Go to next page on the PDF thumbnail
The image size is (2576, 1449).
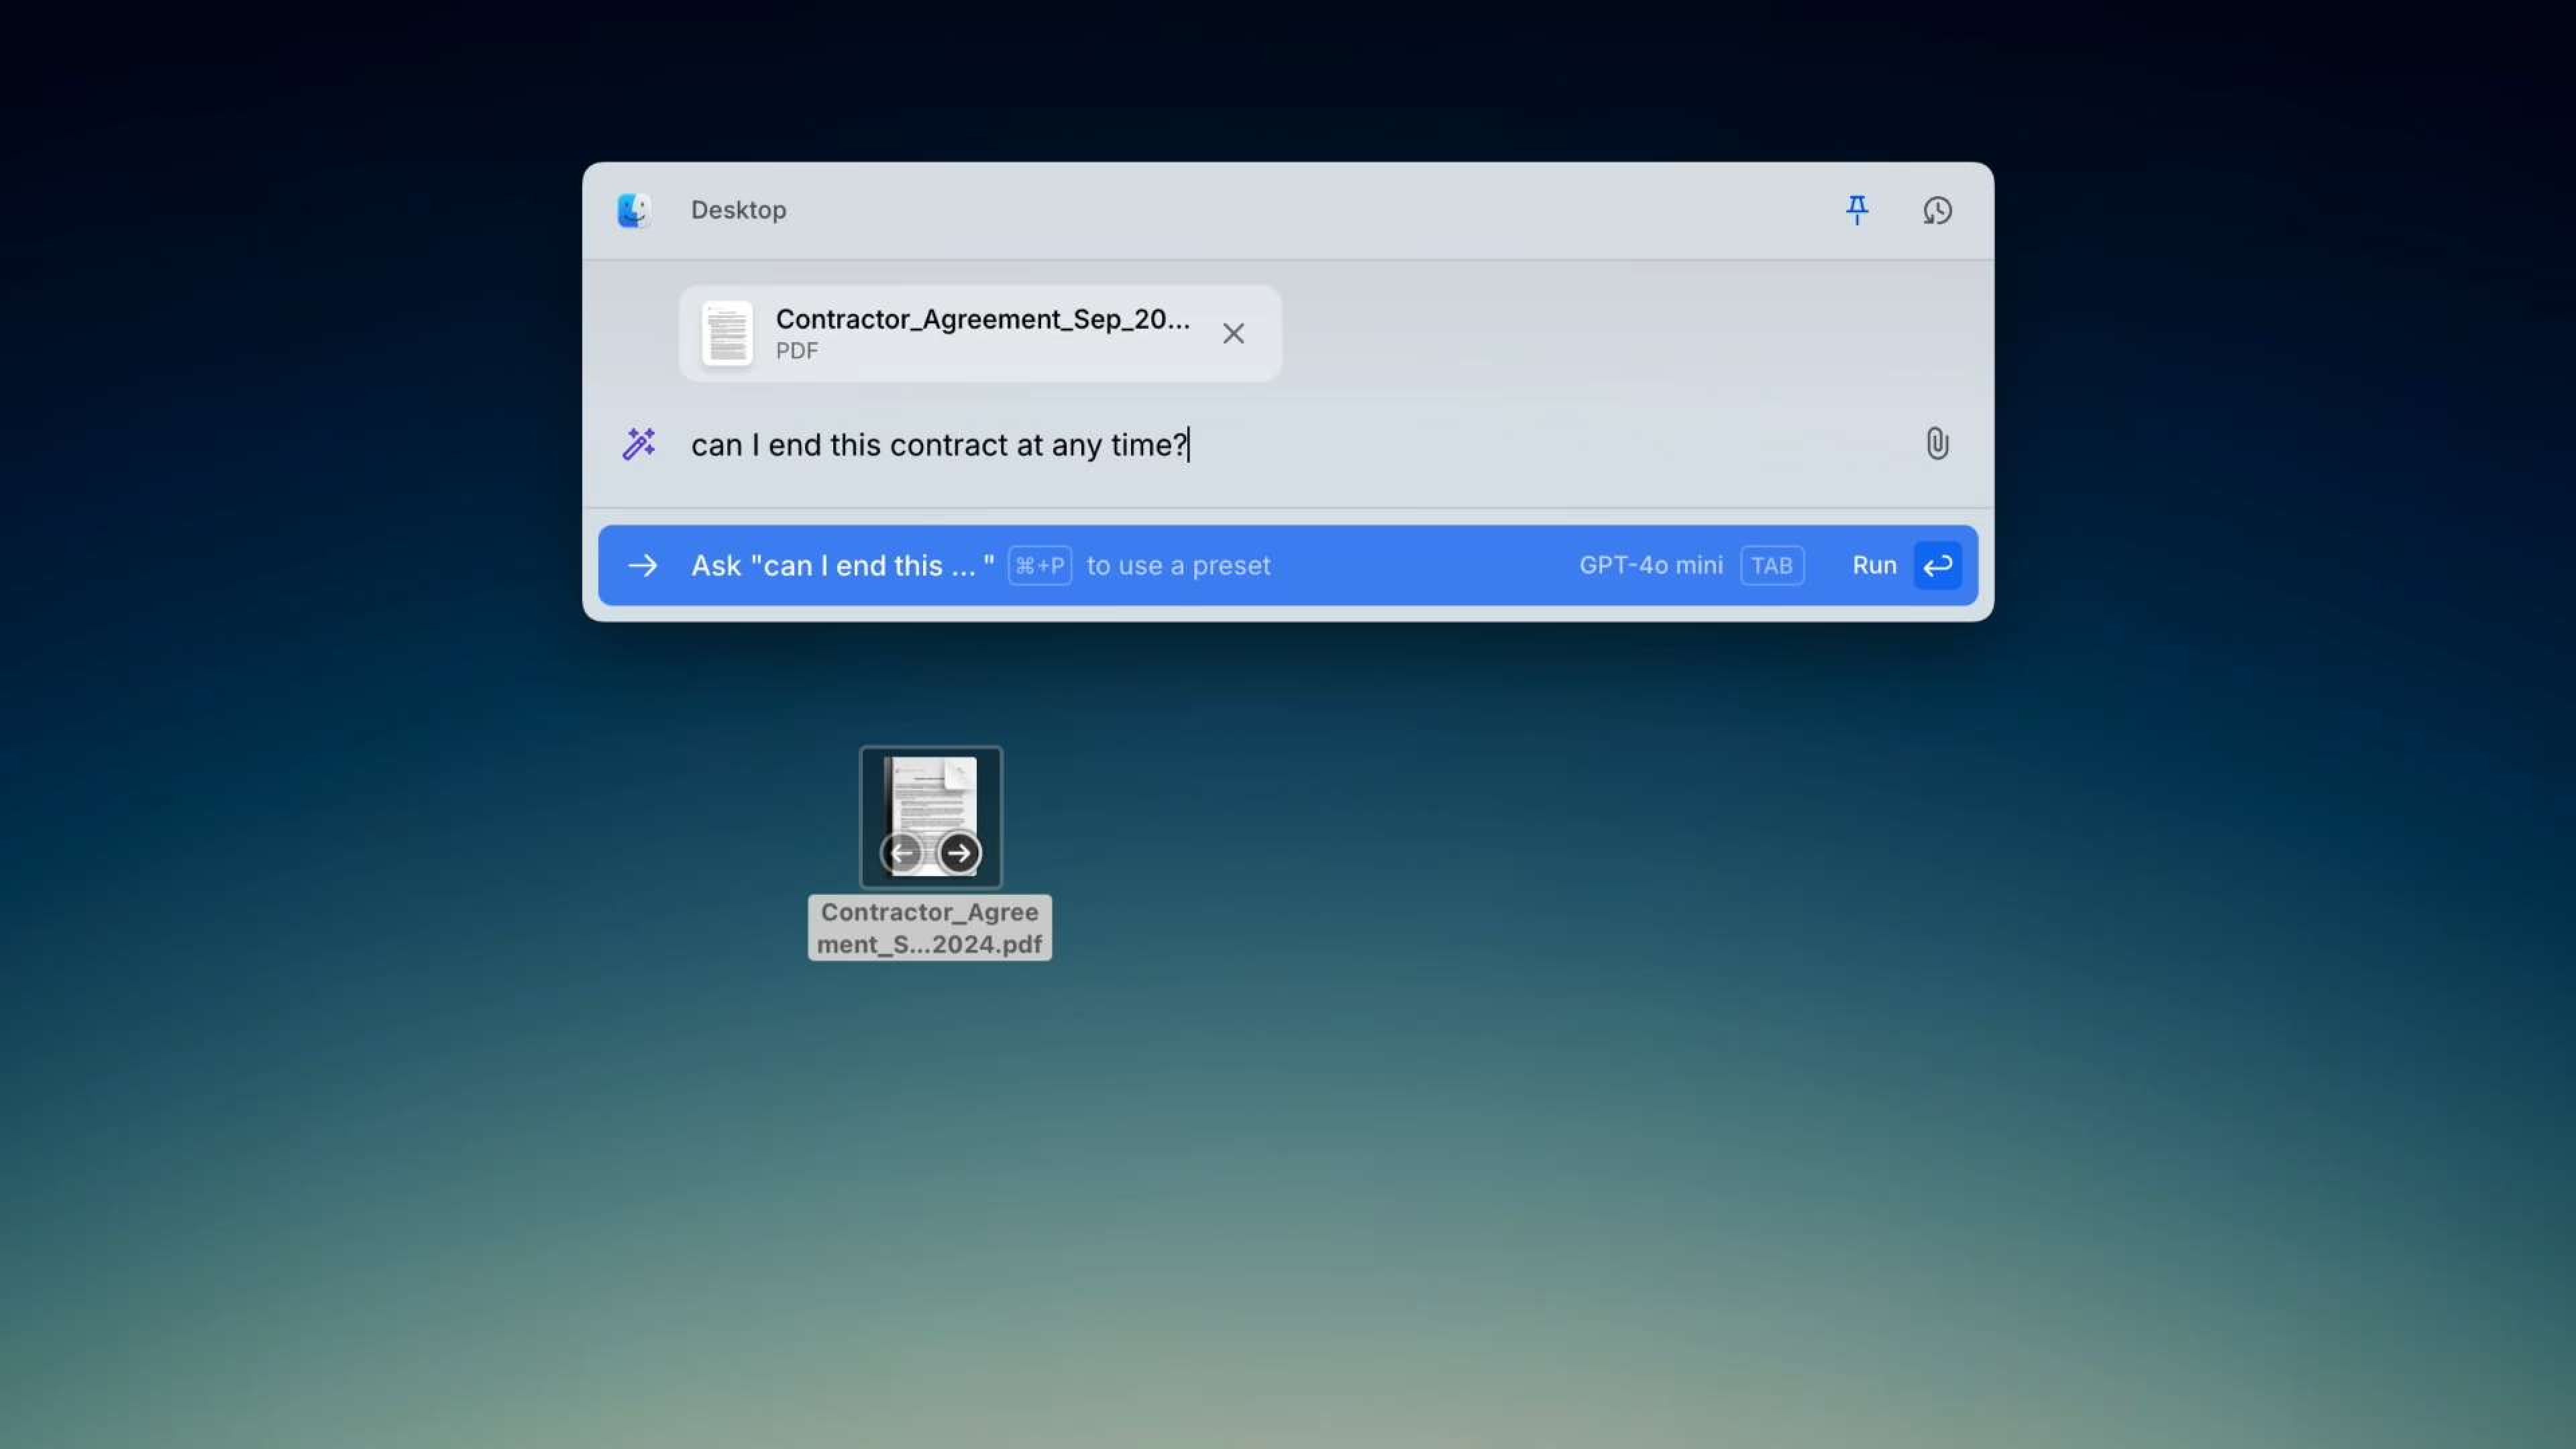(x=959, y=852)
